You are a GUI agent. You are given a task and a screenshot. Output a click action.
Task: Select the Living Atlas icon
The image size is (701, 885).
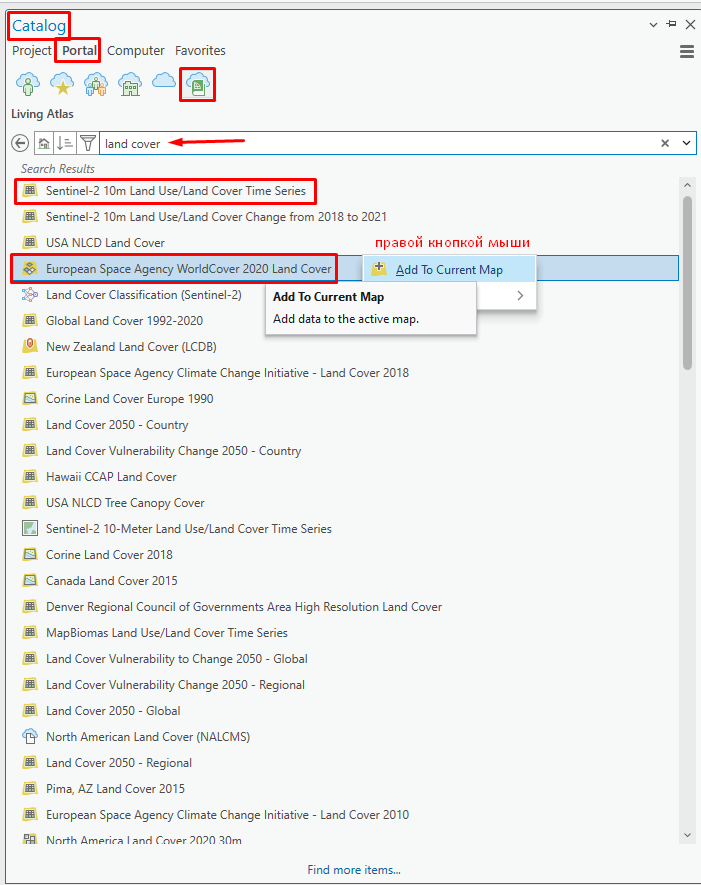[x=198, y=86]
